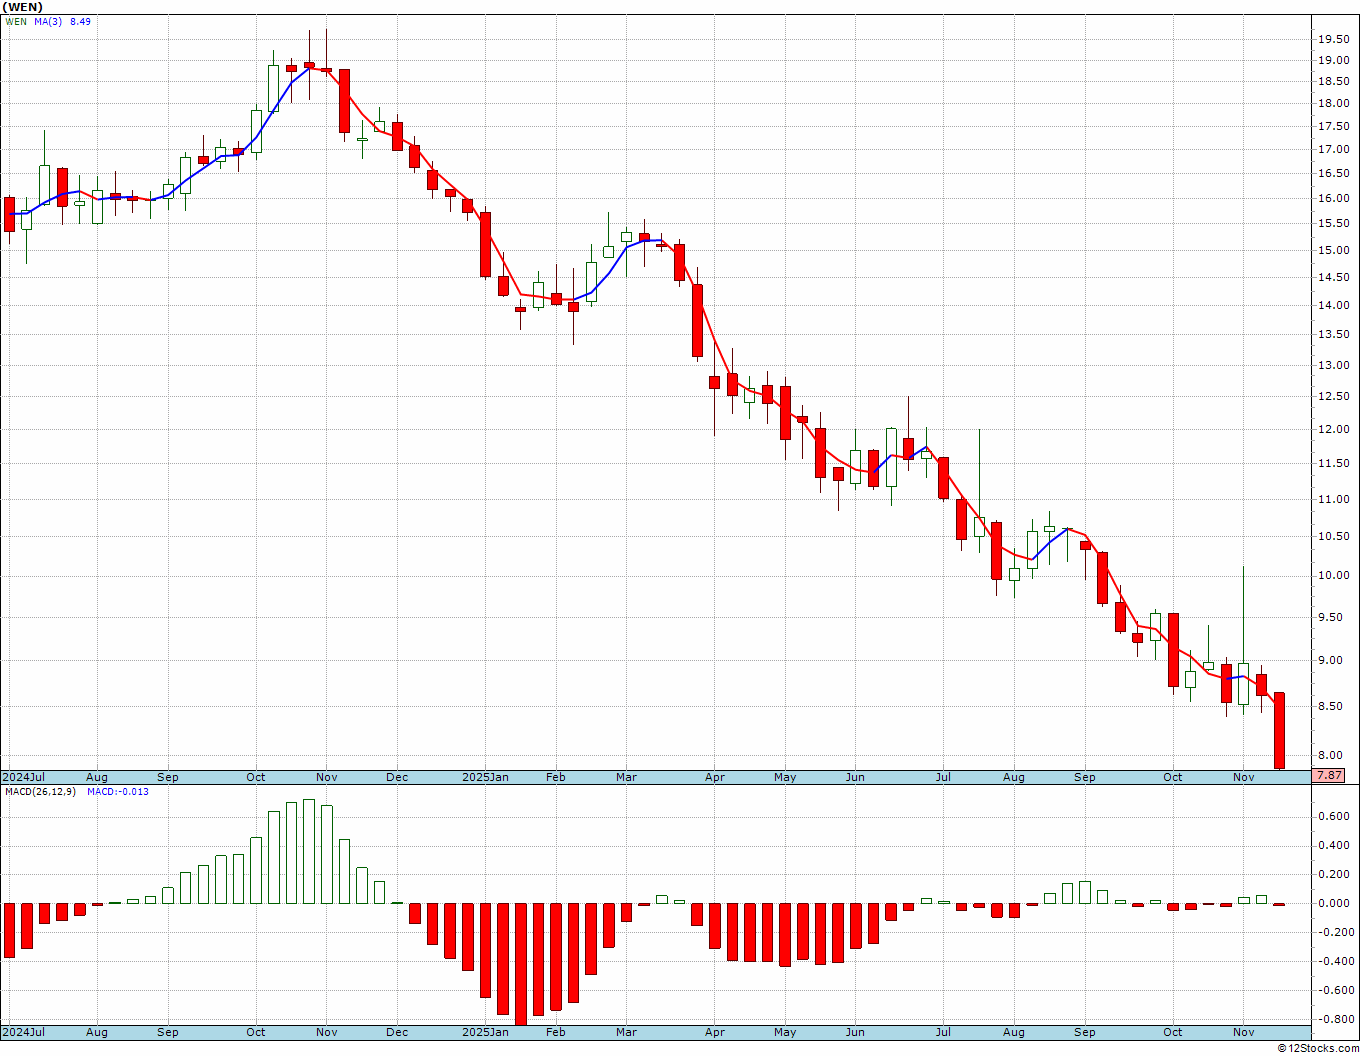This screenshot has height=1056, width=1360.
Task: Select the "MACD(26,12,9)" indicator label
Action: pyautogui.click(x=41, y=792)
